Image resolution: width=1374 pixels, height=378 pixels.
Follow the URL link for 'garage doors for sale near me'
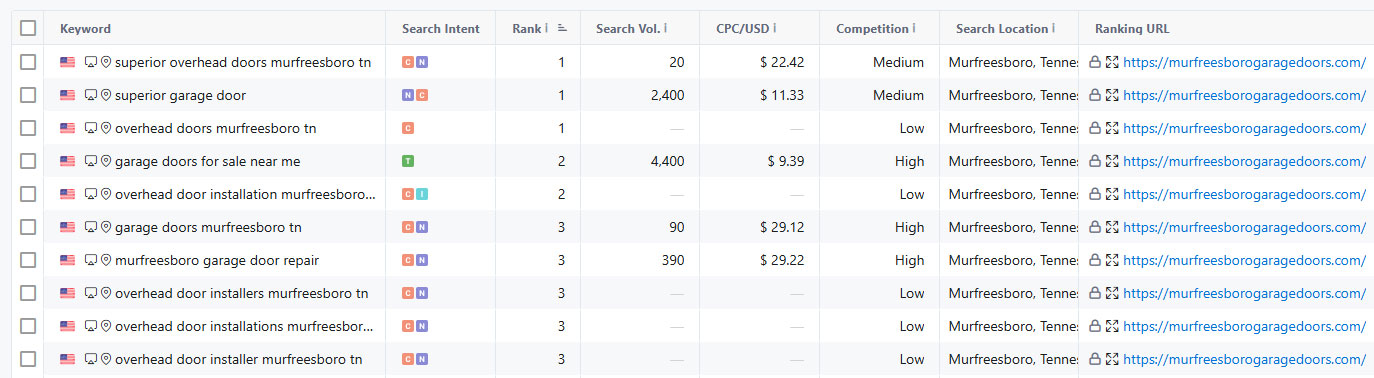click(1244, 161)
